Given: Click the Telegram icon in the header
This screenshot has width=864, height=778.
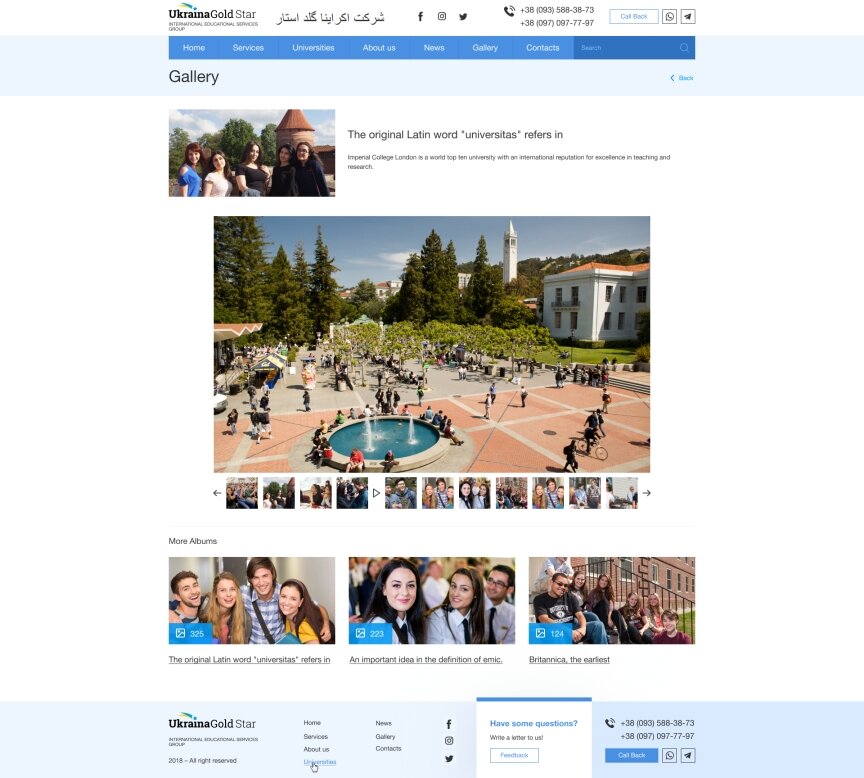Looking at the screenshot, I should point(688,17).
